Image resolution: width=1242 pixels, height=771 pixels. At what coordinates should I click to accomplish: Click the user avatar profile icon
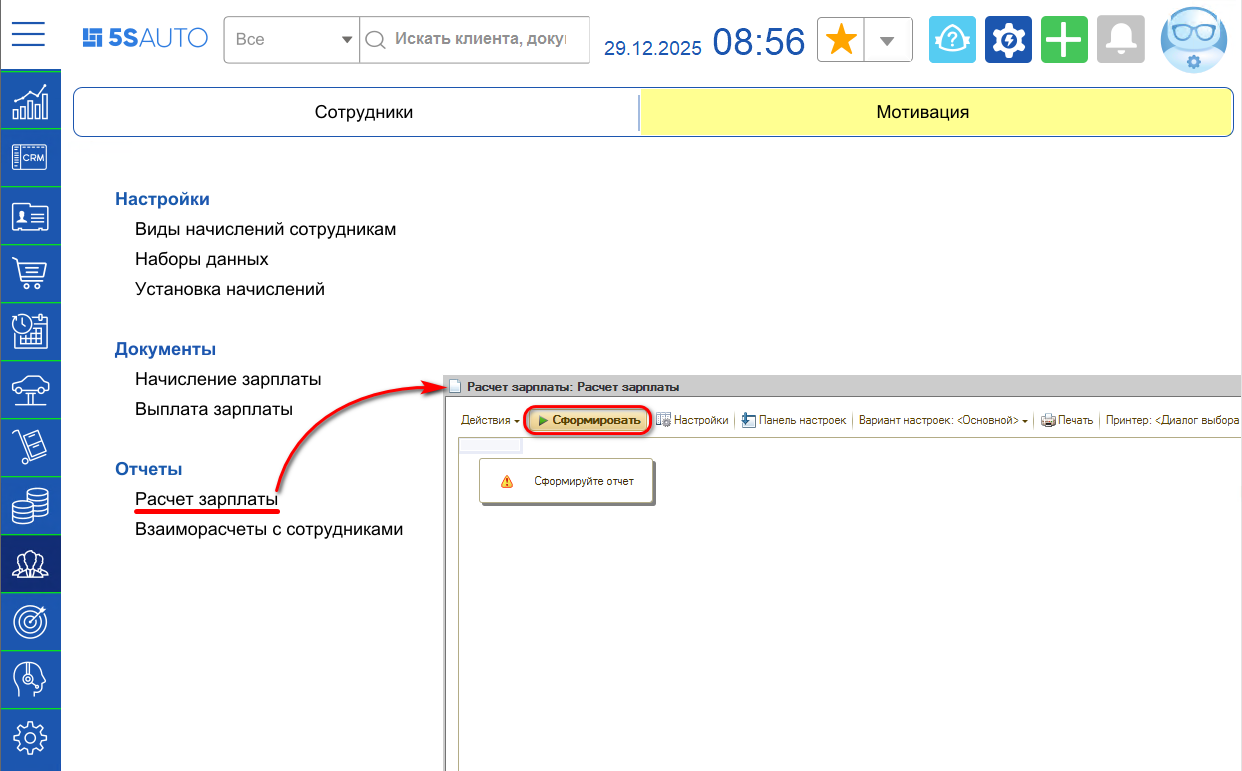[x=1193, y=40]
